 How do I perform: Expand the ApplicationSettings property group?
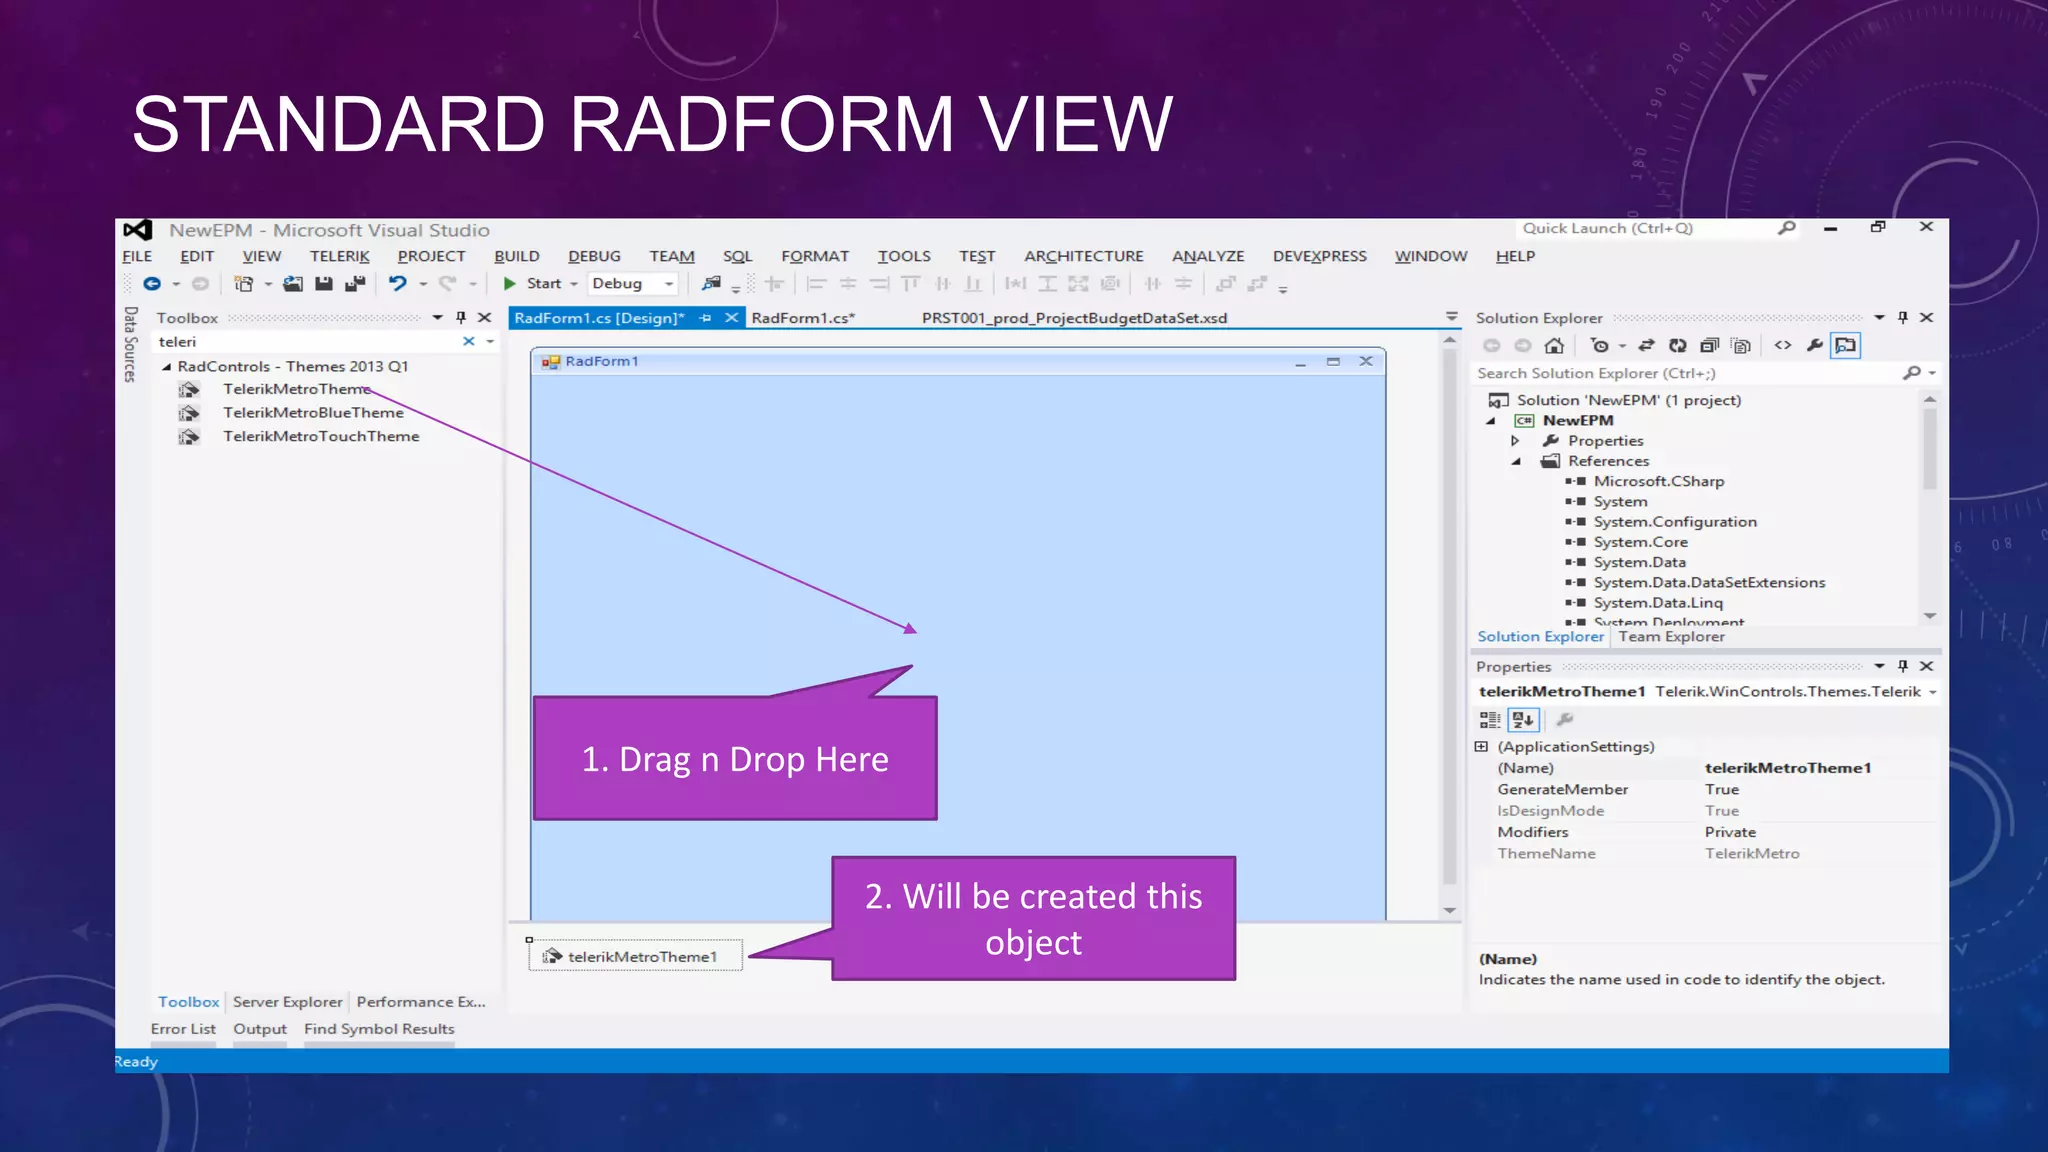tap(1482, 747)
